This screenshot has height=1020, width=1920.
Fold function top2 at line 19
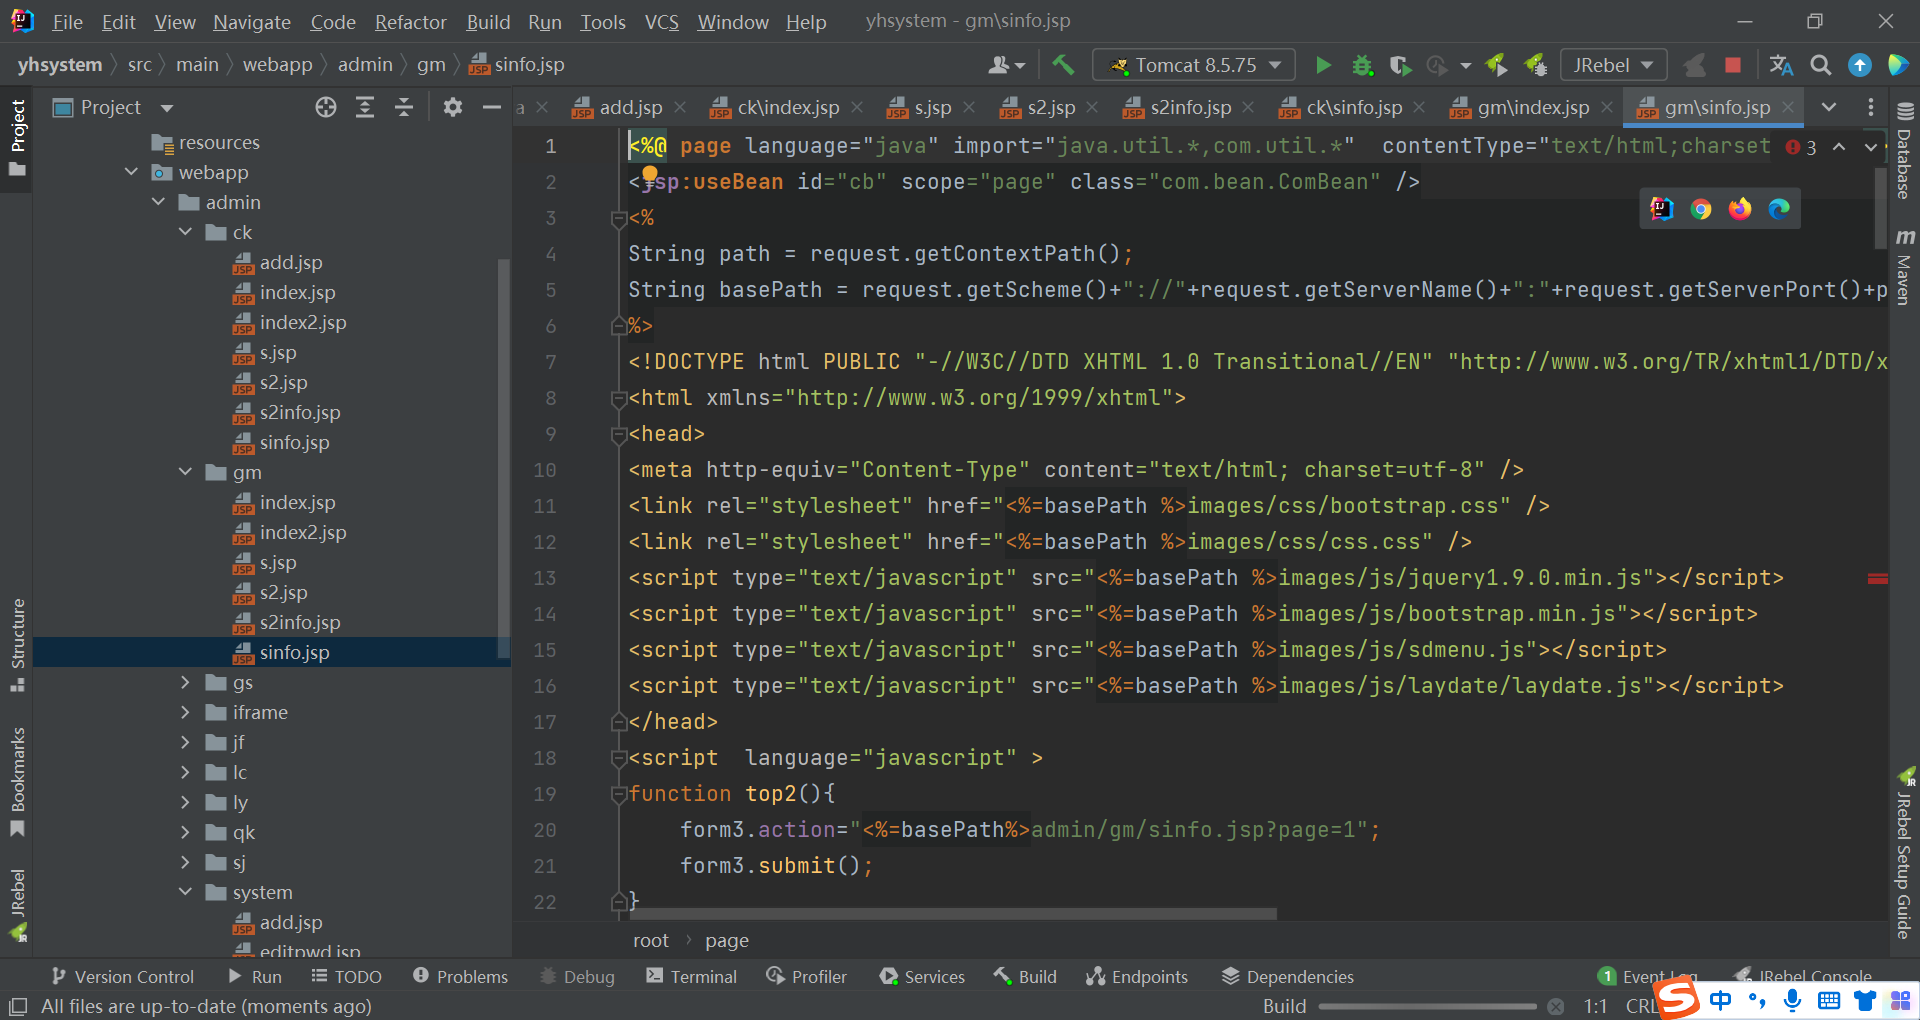click(x=618, y=794)
